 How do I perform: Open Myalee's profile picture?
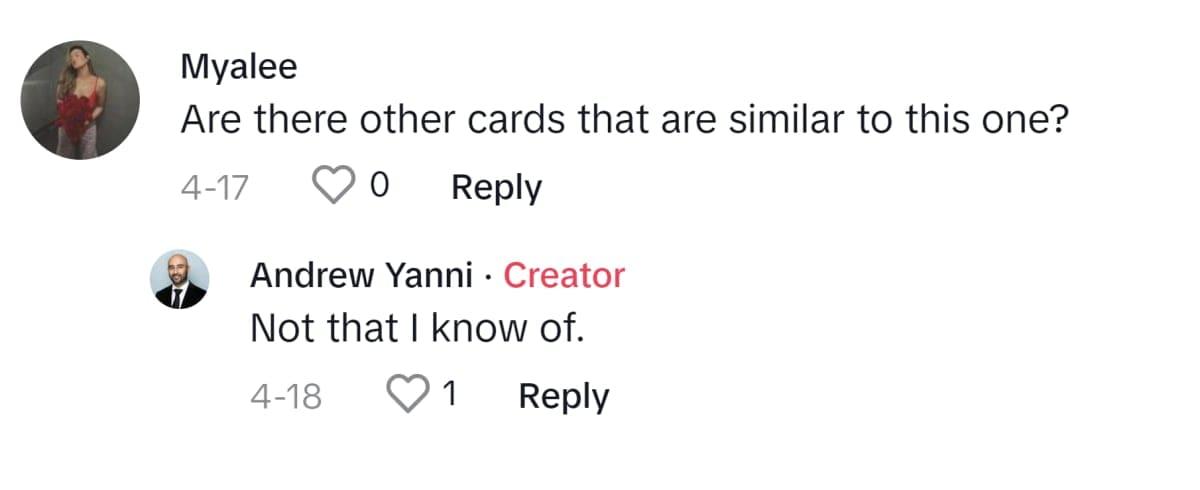pos(81,100)
